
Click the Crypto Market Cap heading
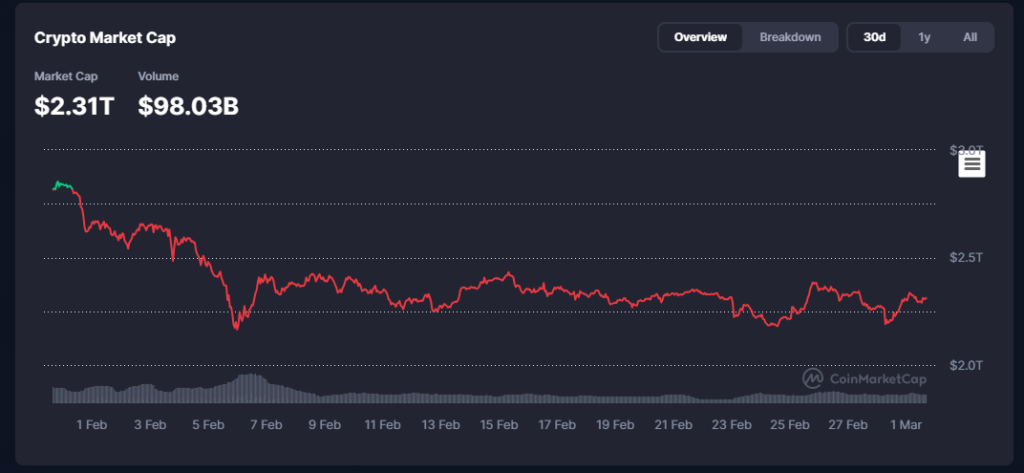[x=105, y=38]
